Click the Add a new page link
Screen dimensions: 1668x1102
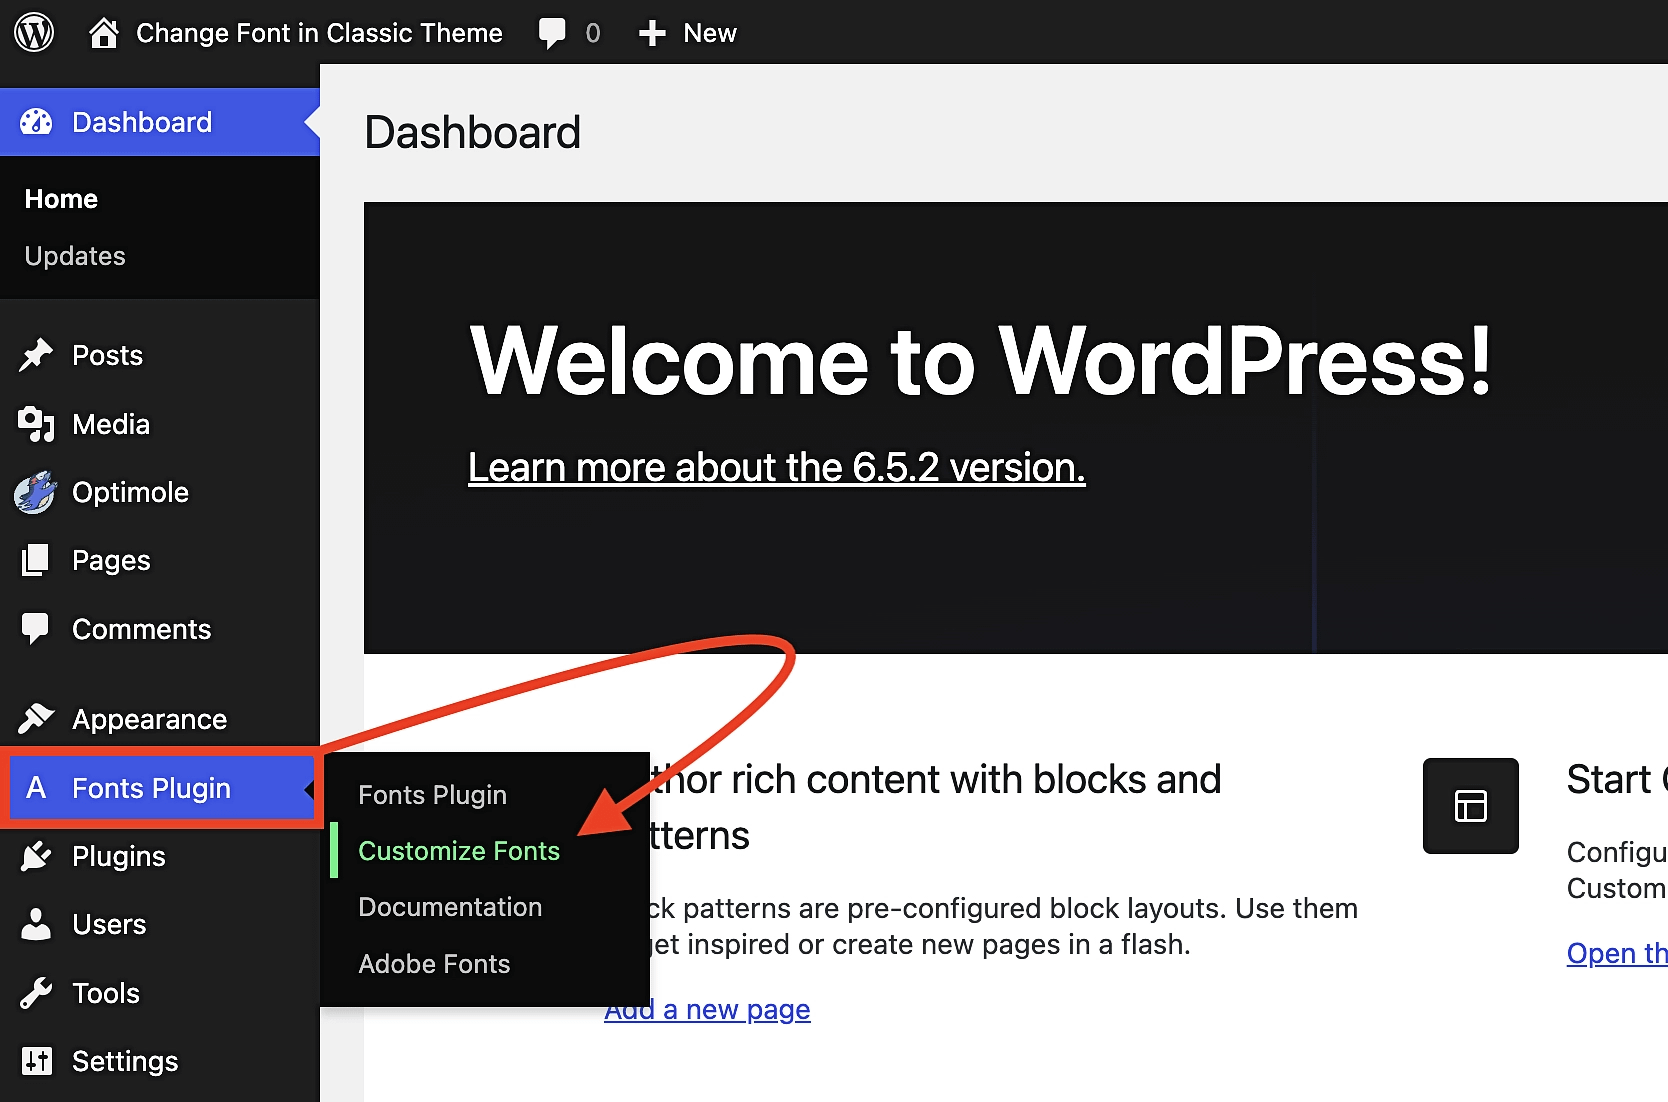point(707,1010)
